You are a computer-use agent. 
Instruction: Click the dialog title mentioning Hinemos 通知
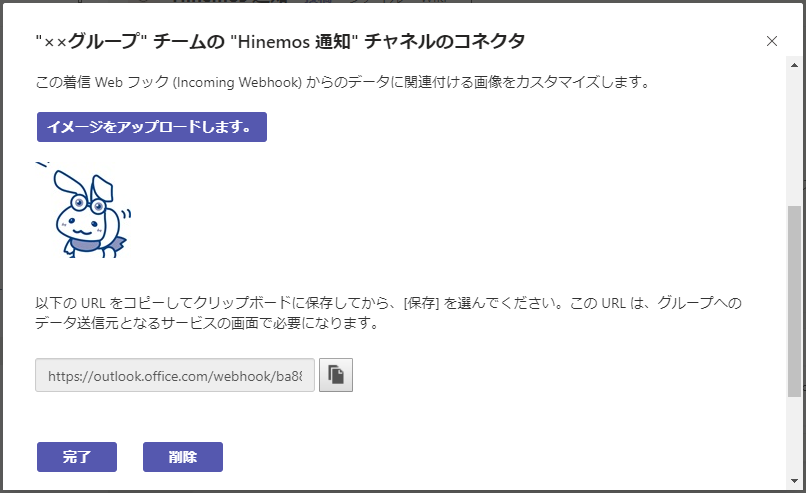(280, 41)
